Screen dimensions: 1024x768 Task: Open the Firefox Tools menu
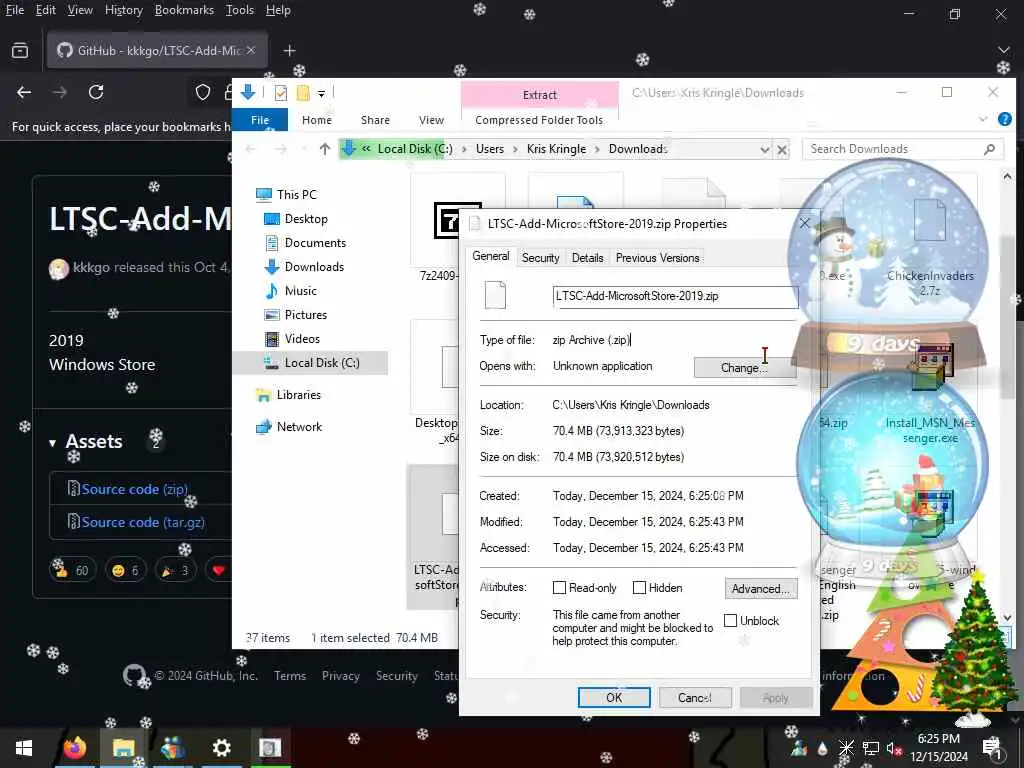[240, 10]
